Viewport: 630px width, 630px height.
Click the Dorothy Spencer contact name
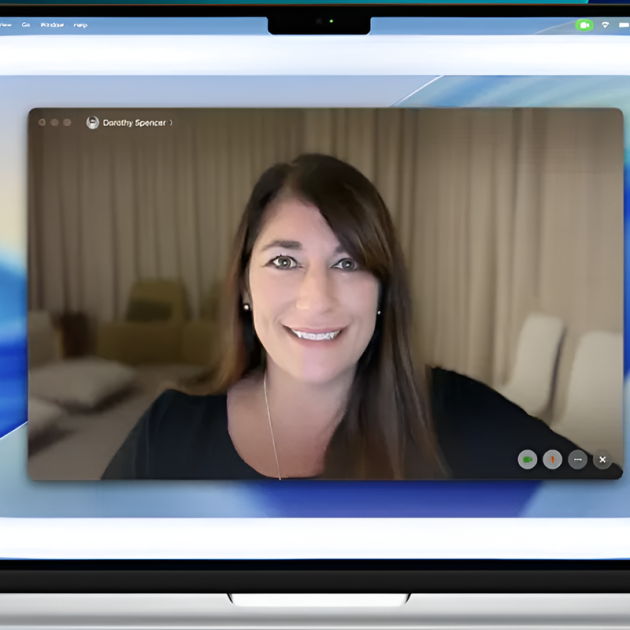134,122
